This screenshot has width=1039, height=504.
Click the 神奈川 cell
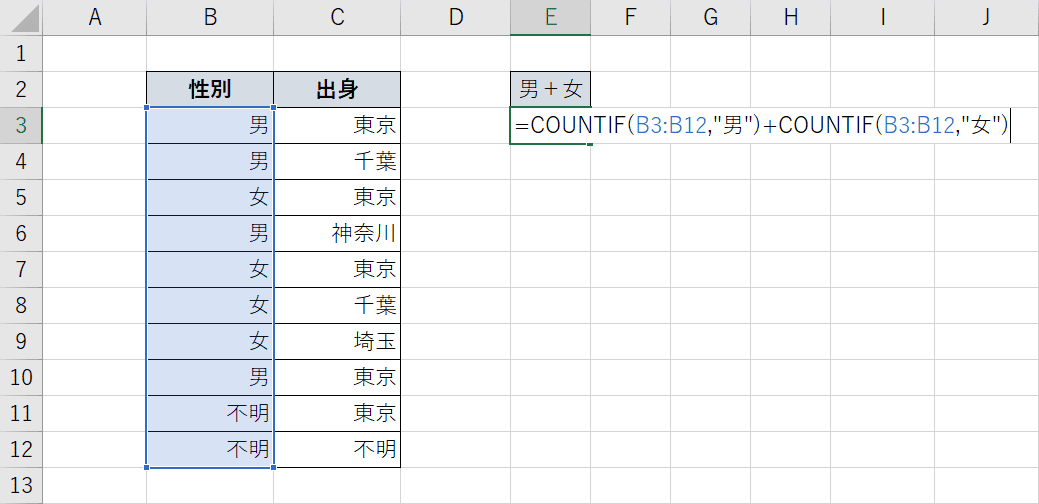337,234
